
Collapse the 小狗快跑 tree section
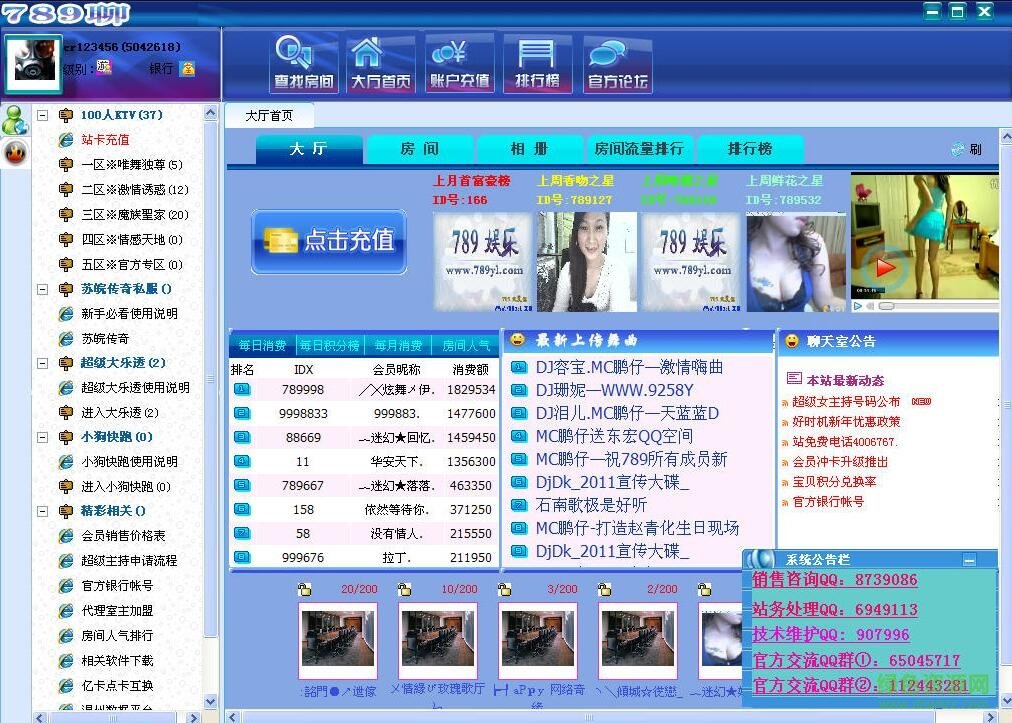(x=42, y=437)
